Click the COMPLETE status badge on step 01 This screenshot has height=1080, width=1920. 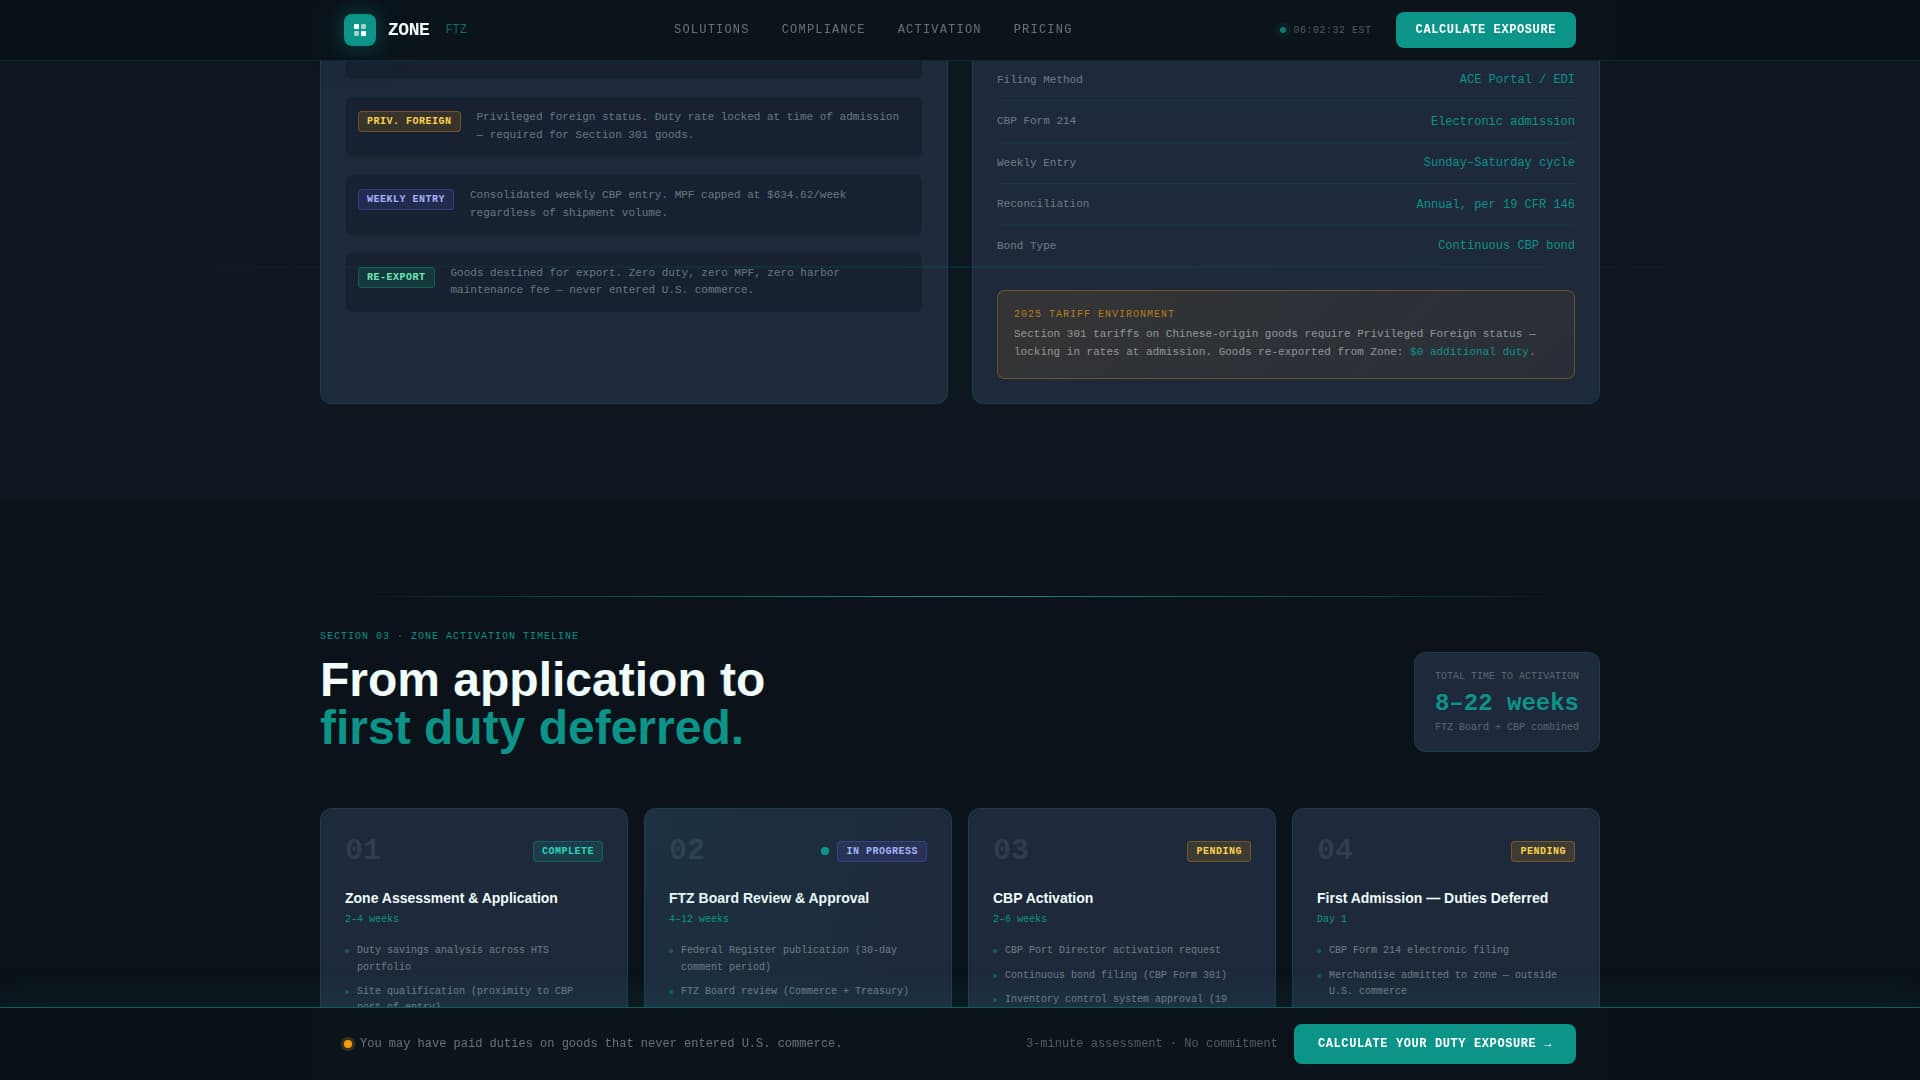pyautogui.click(x=567, y=851)
